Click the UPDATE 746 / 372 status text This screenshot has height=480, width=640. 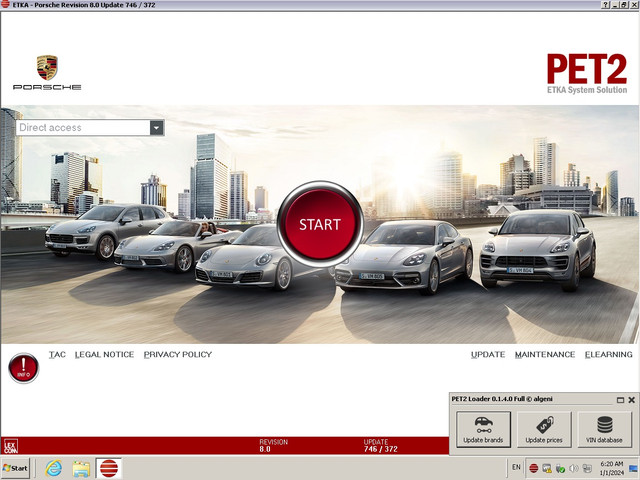(x=380, y=446)
